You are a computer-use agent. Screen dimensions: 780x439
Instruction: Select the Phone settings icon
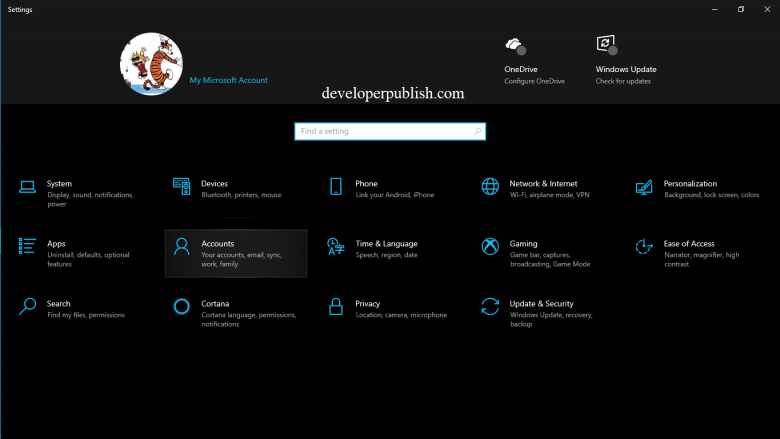336,187
